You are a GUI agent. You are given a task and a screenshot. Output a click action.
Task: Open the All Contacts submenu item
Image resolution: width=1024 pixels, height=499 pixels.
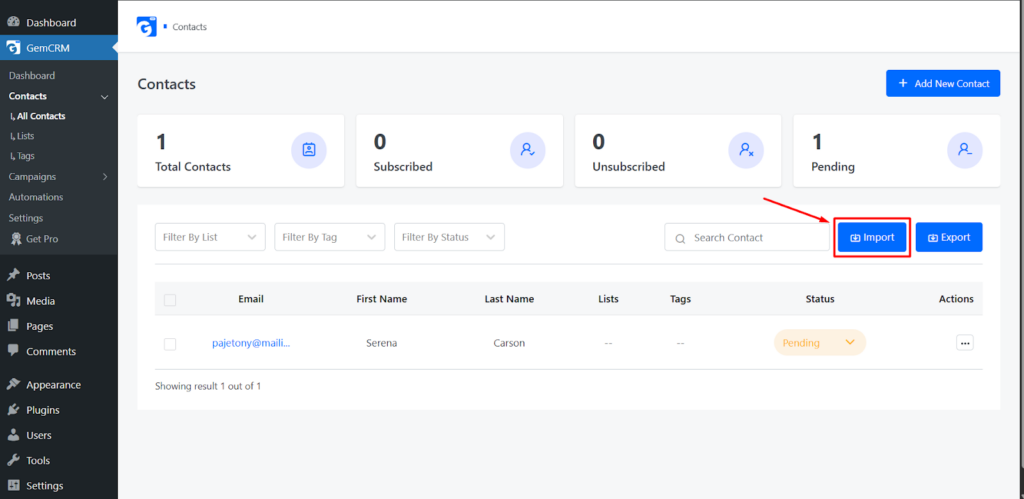pyautogui.click(x=38, y=116)
